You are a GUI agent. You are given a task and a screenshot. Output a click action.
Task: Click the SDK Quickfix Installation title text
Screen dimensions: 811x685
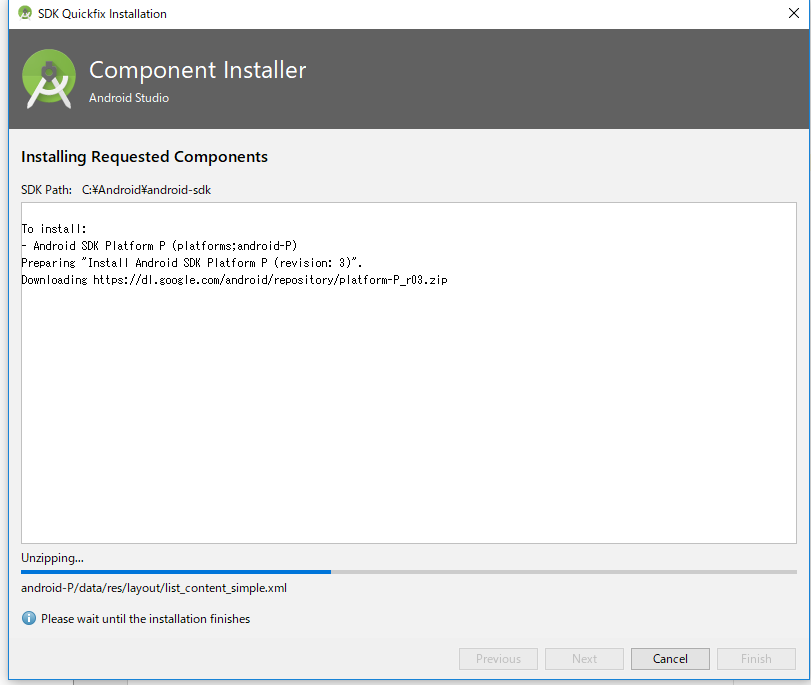(x=102, y=13)
